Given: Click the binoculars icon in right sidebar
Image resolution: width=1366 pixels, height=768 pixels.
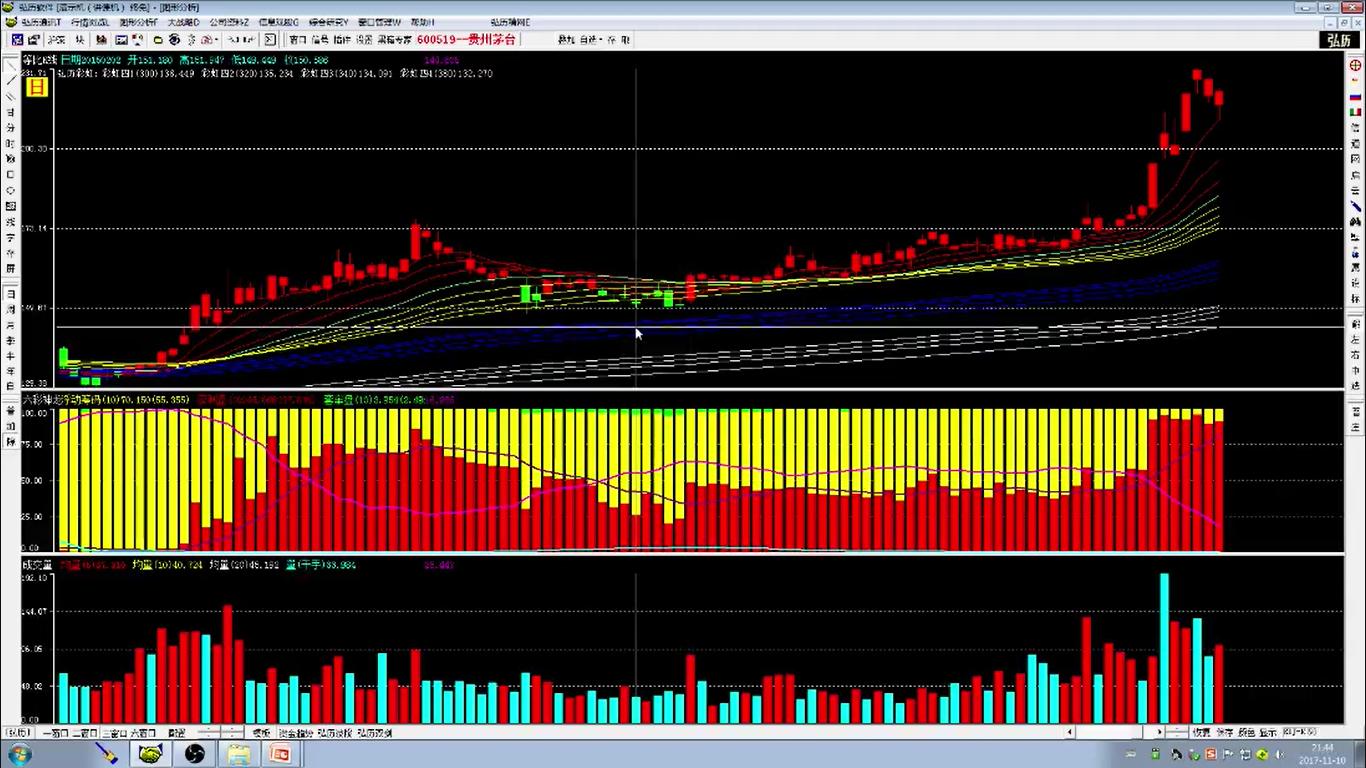Looking at the screenshot, I should coord(1355,221).
